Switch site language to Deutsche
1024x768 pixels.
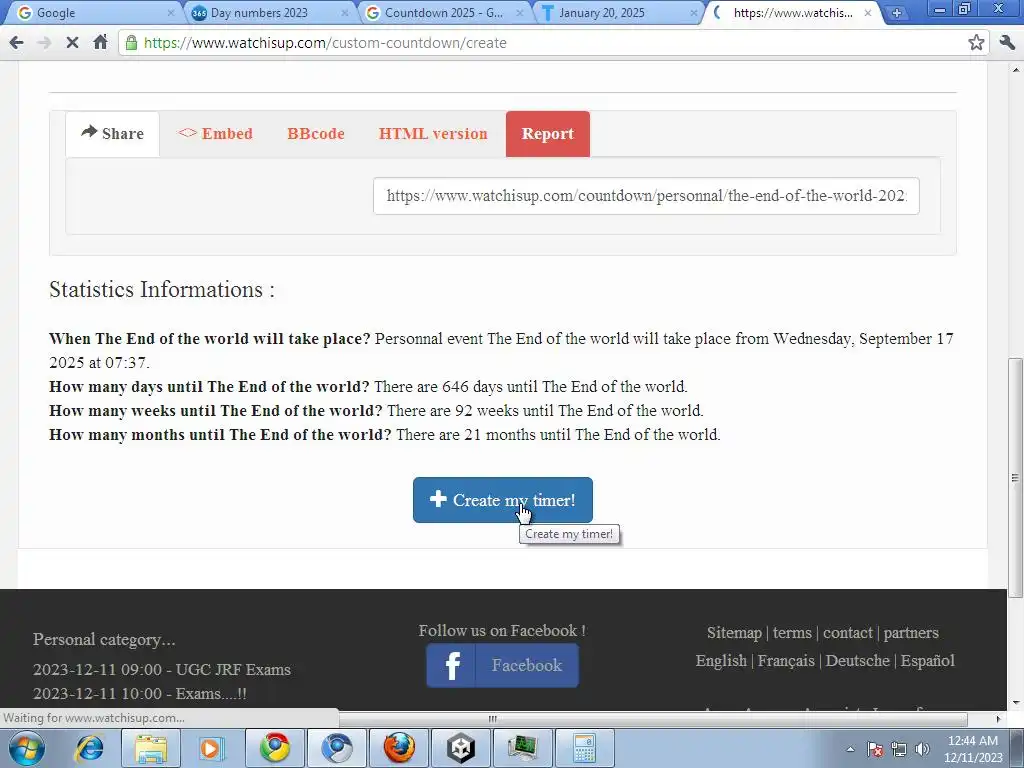857,661
